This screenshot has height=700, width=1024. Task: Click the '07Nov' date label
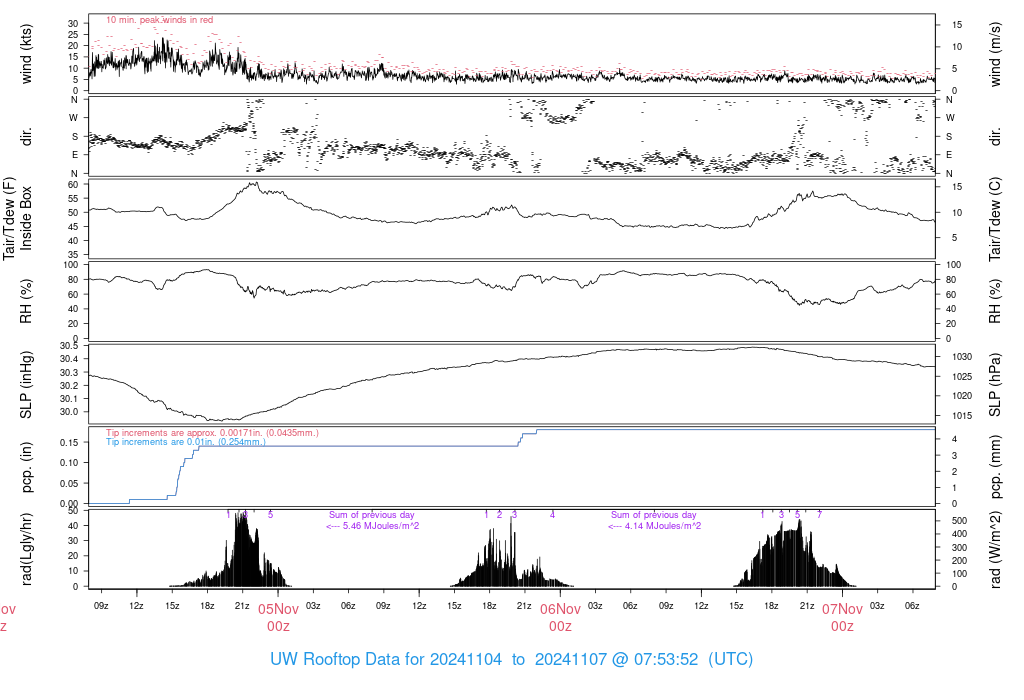[x=842, y=609]
